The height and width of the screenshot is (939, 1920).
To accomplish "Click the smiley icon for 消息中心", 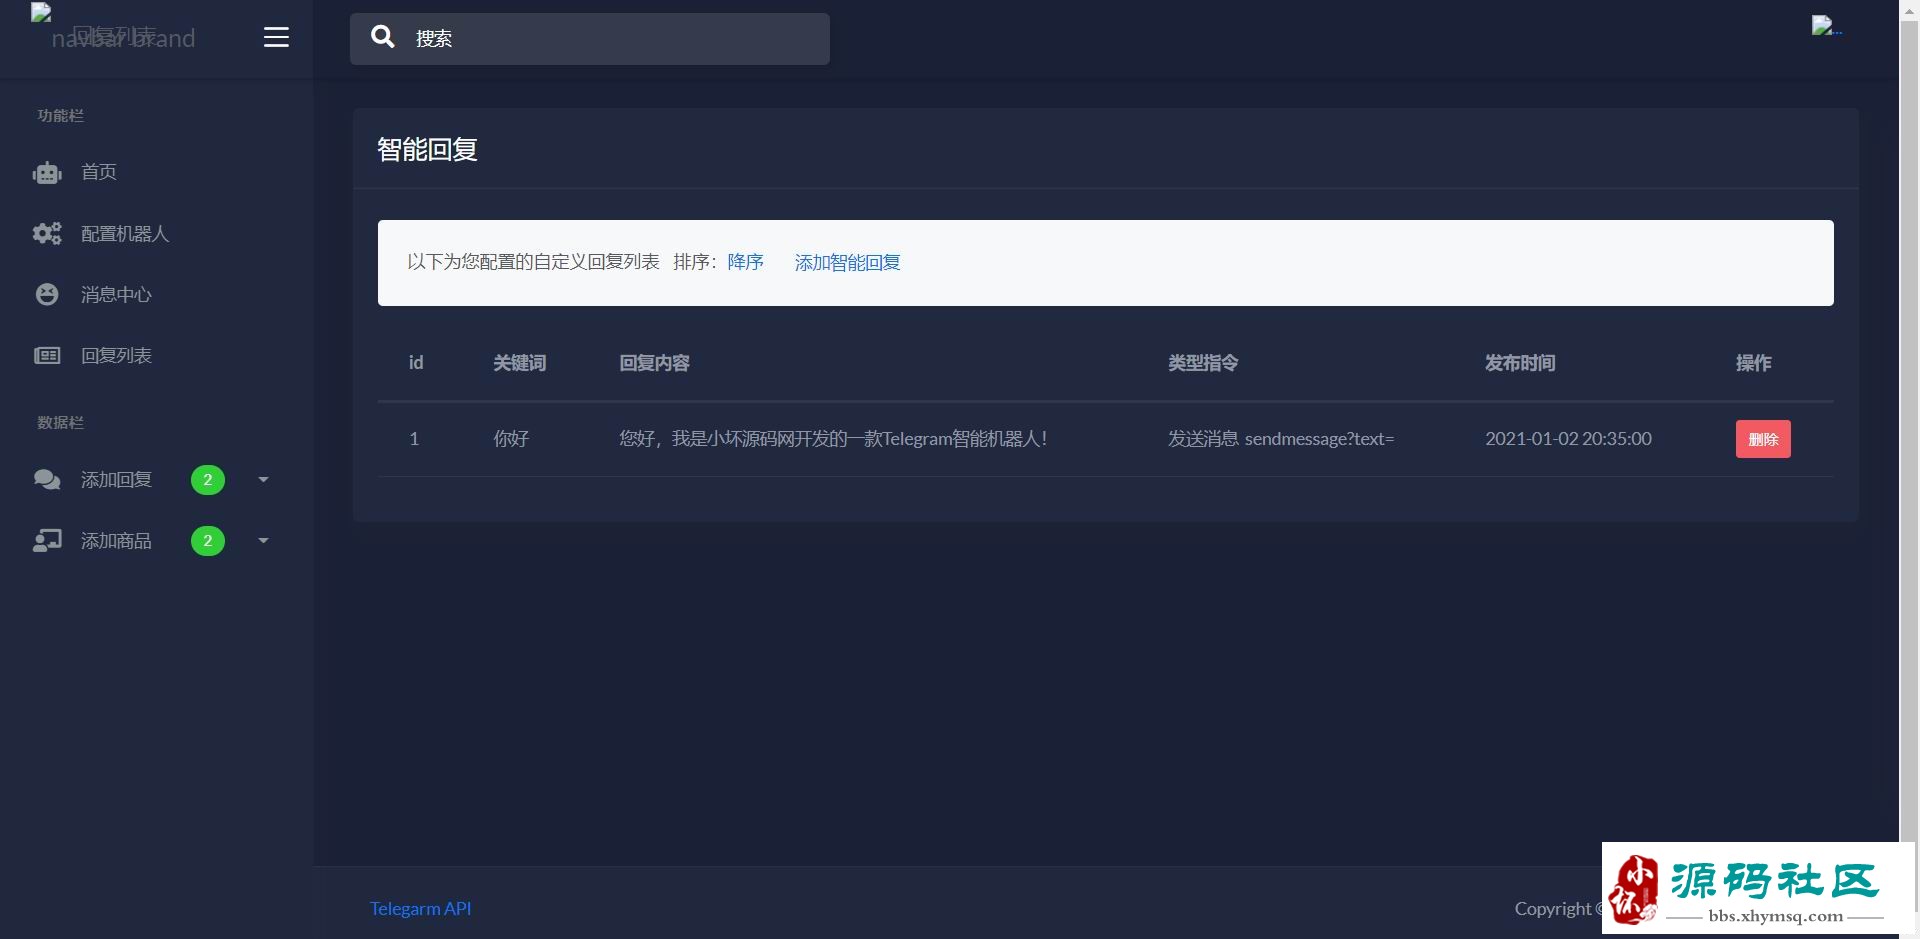I will coord(47,295).
